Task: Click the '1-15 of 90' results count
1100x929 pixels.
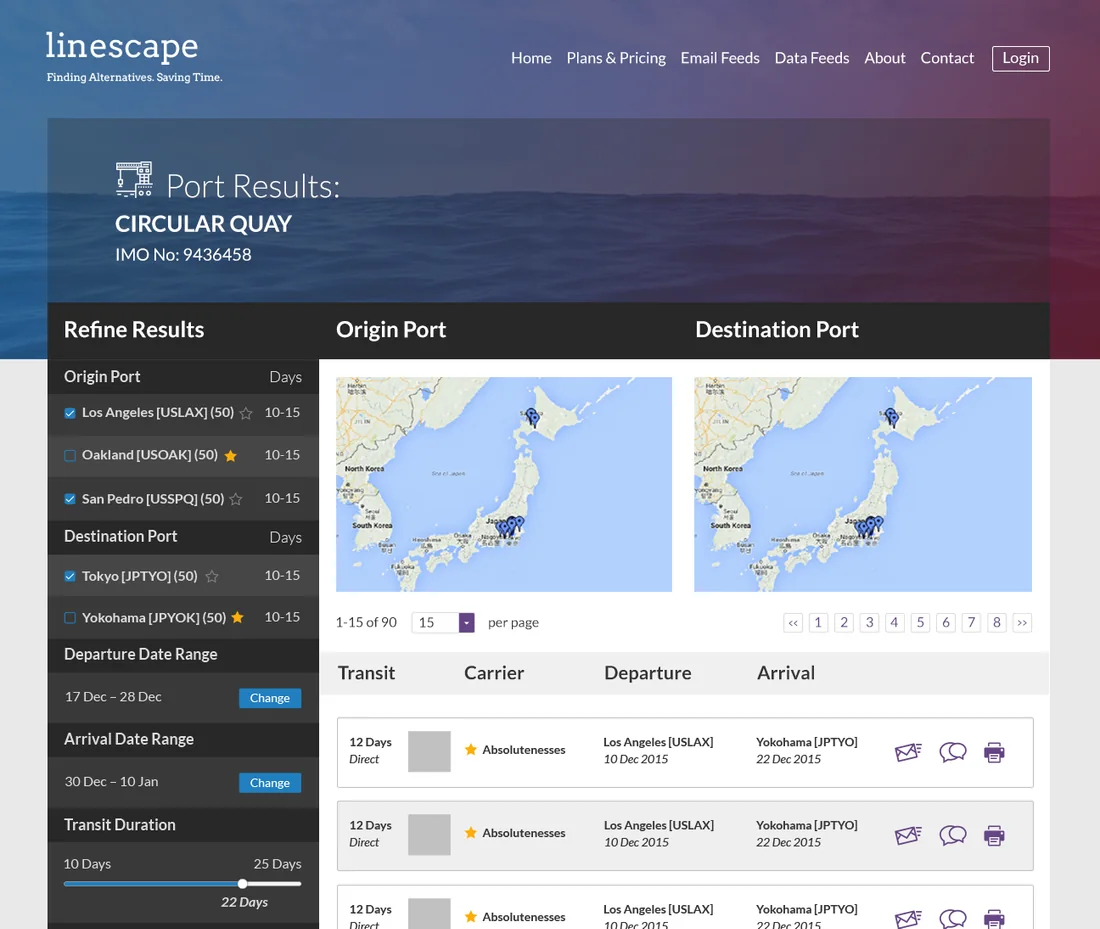Action: [366, 622]
